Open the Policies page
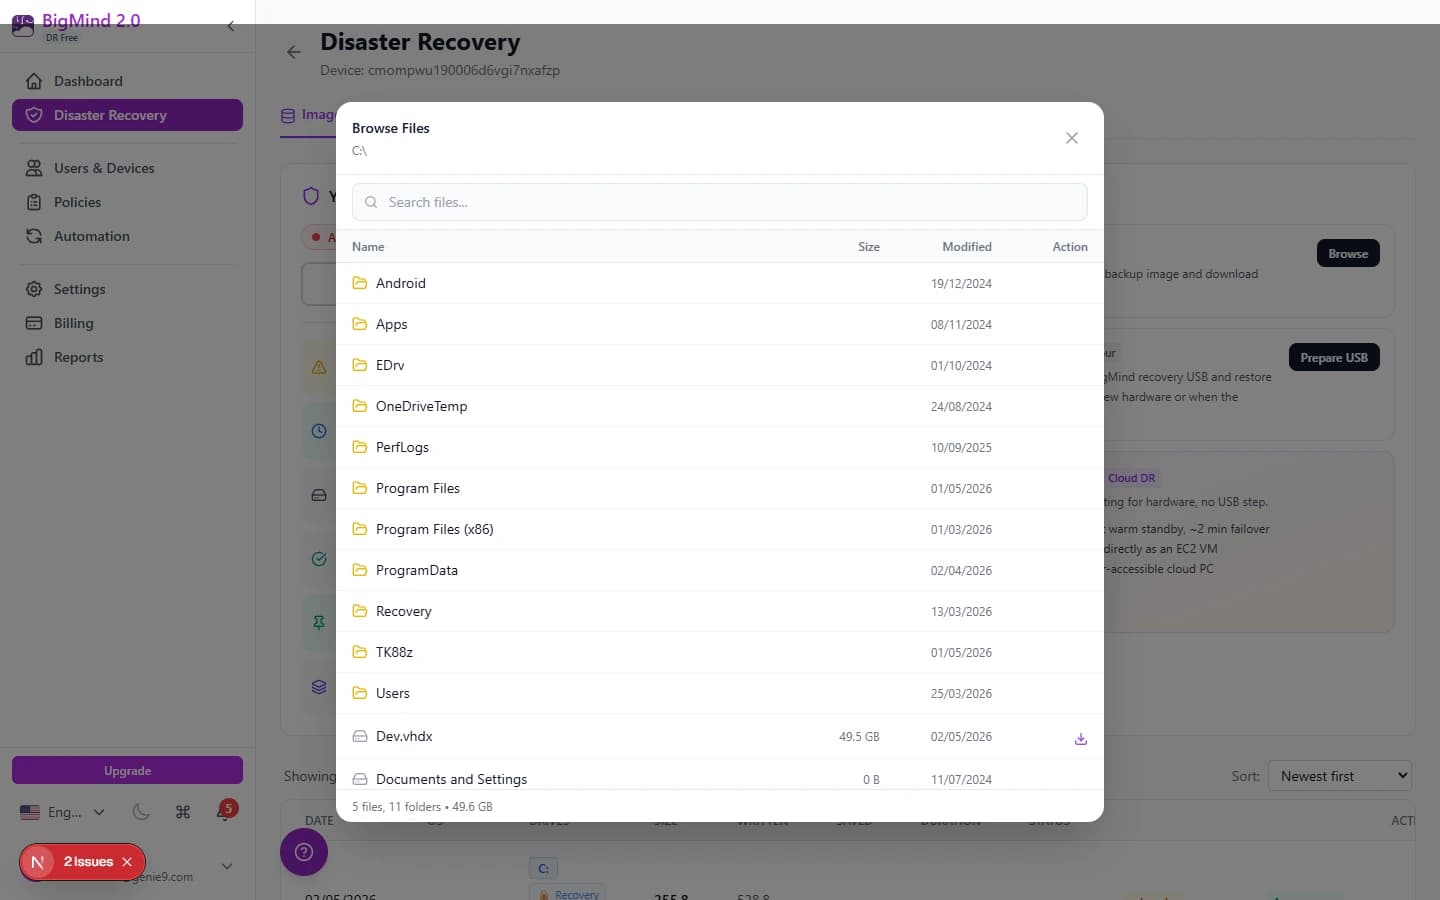 pos(127,202)
